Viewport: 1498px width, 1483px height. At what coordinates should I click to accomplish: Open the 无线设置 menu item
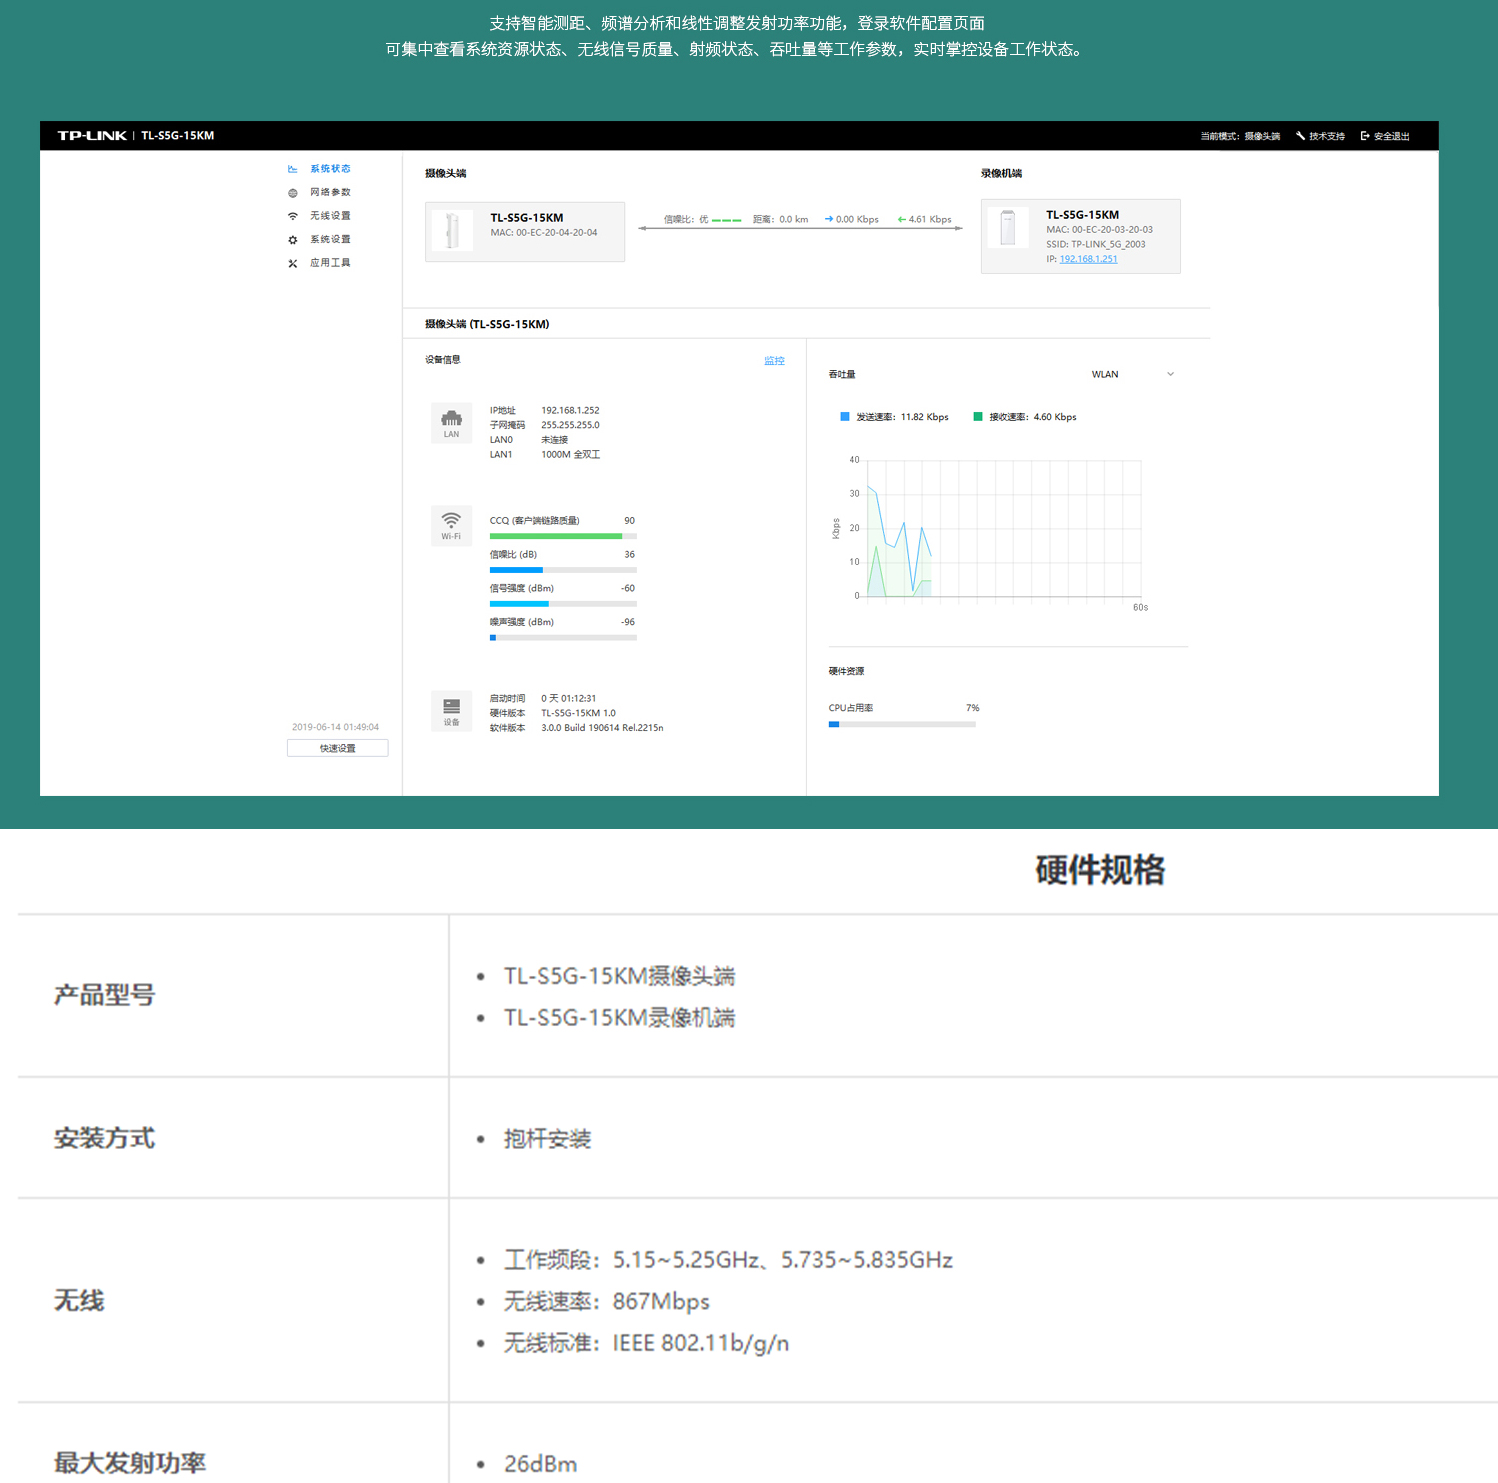click(x=330, y=216)
